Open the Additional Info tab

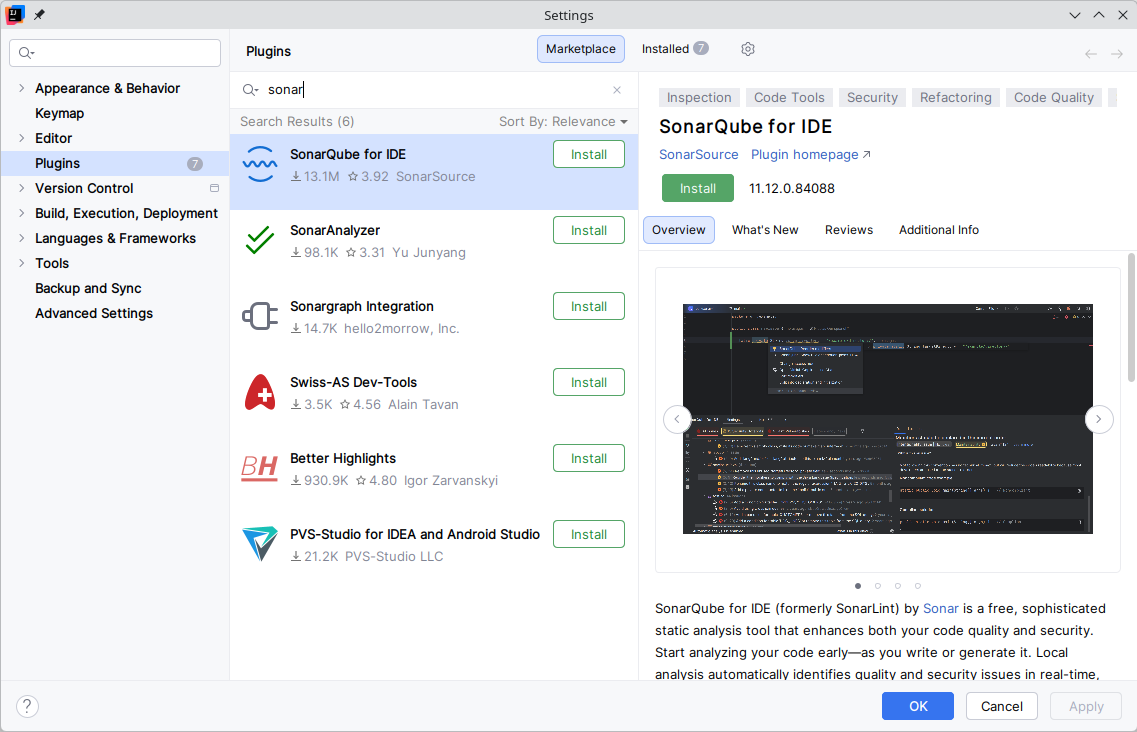point(938,230)
